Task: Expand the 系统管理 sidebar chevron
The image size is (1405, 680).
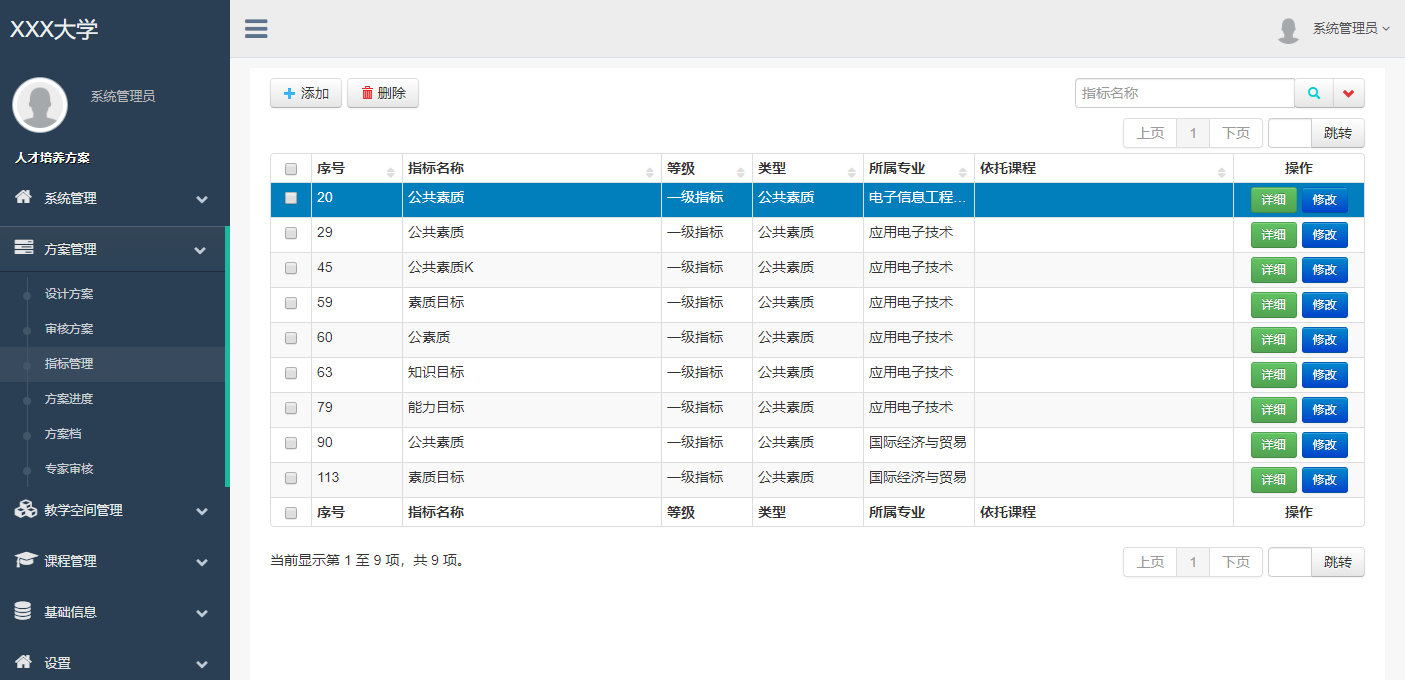Action: [202, 199]
